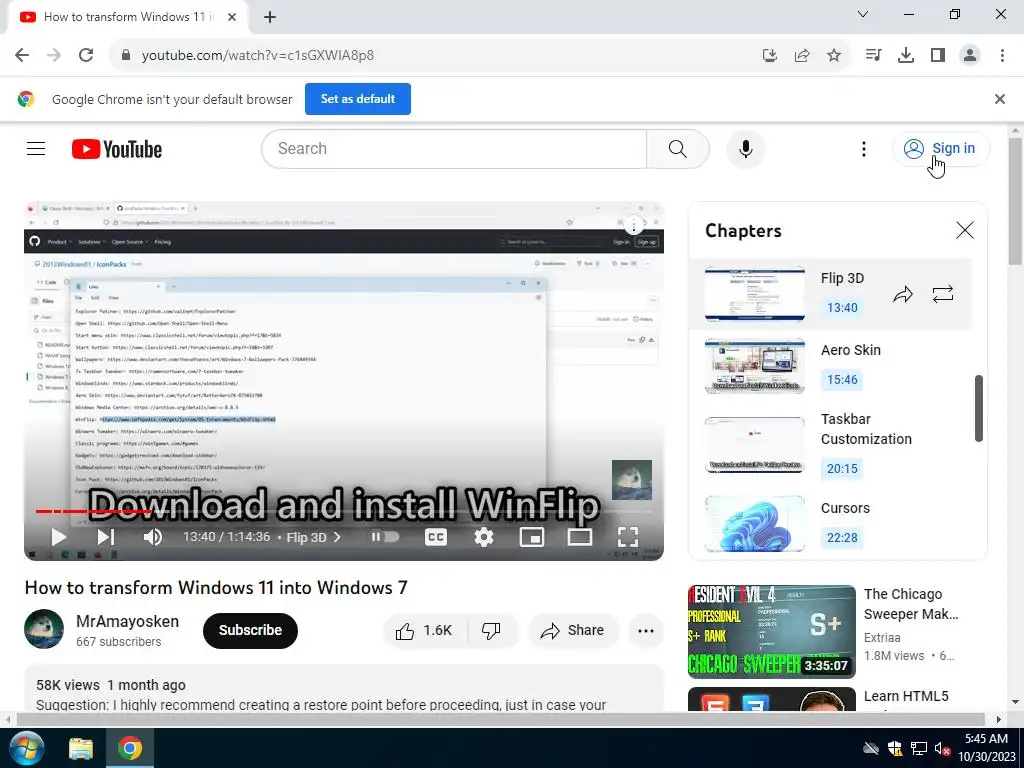This screenshot has width=1024, height=768.
Task: Open more actions menu under video
Action: (x=646, y=630)
